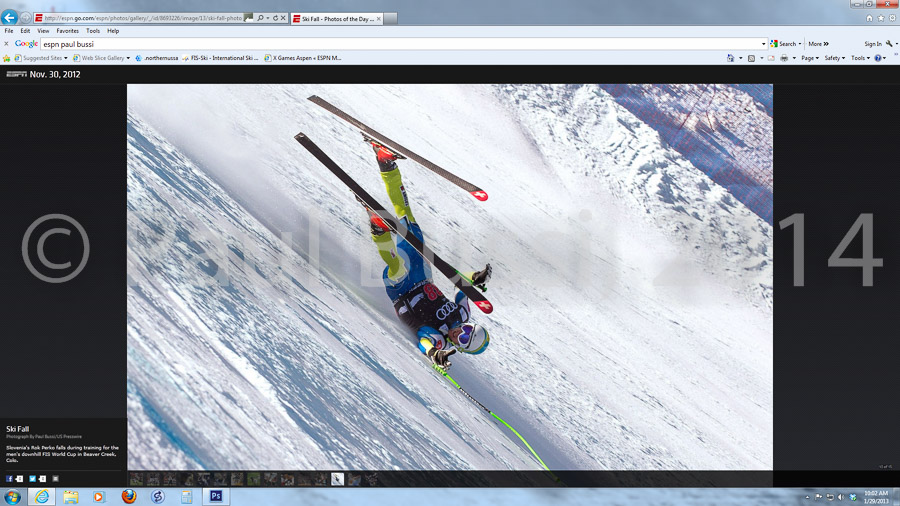Click Sign In on the Google toolbar
Screen dimensions: 900x506
pos(872,44)
